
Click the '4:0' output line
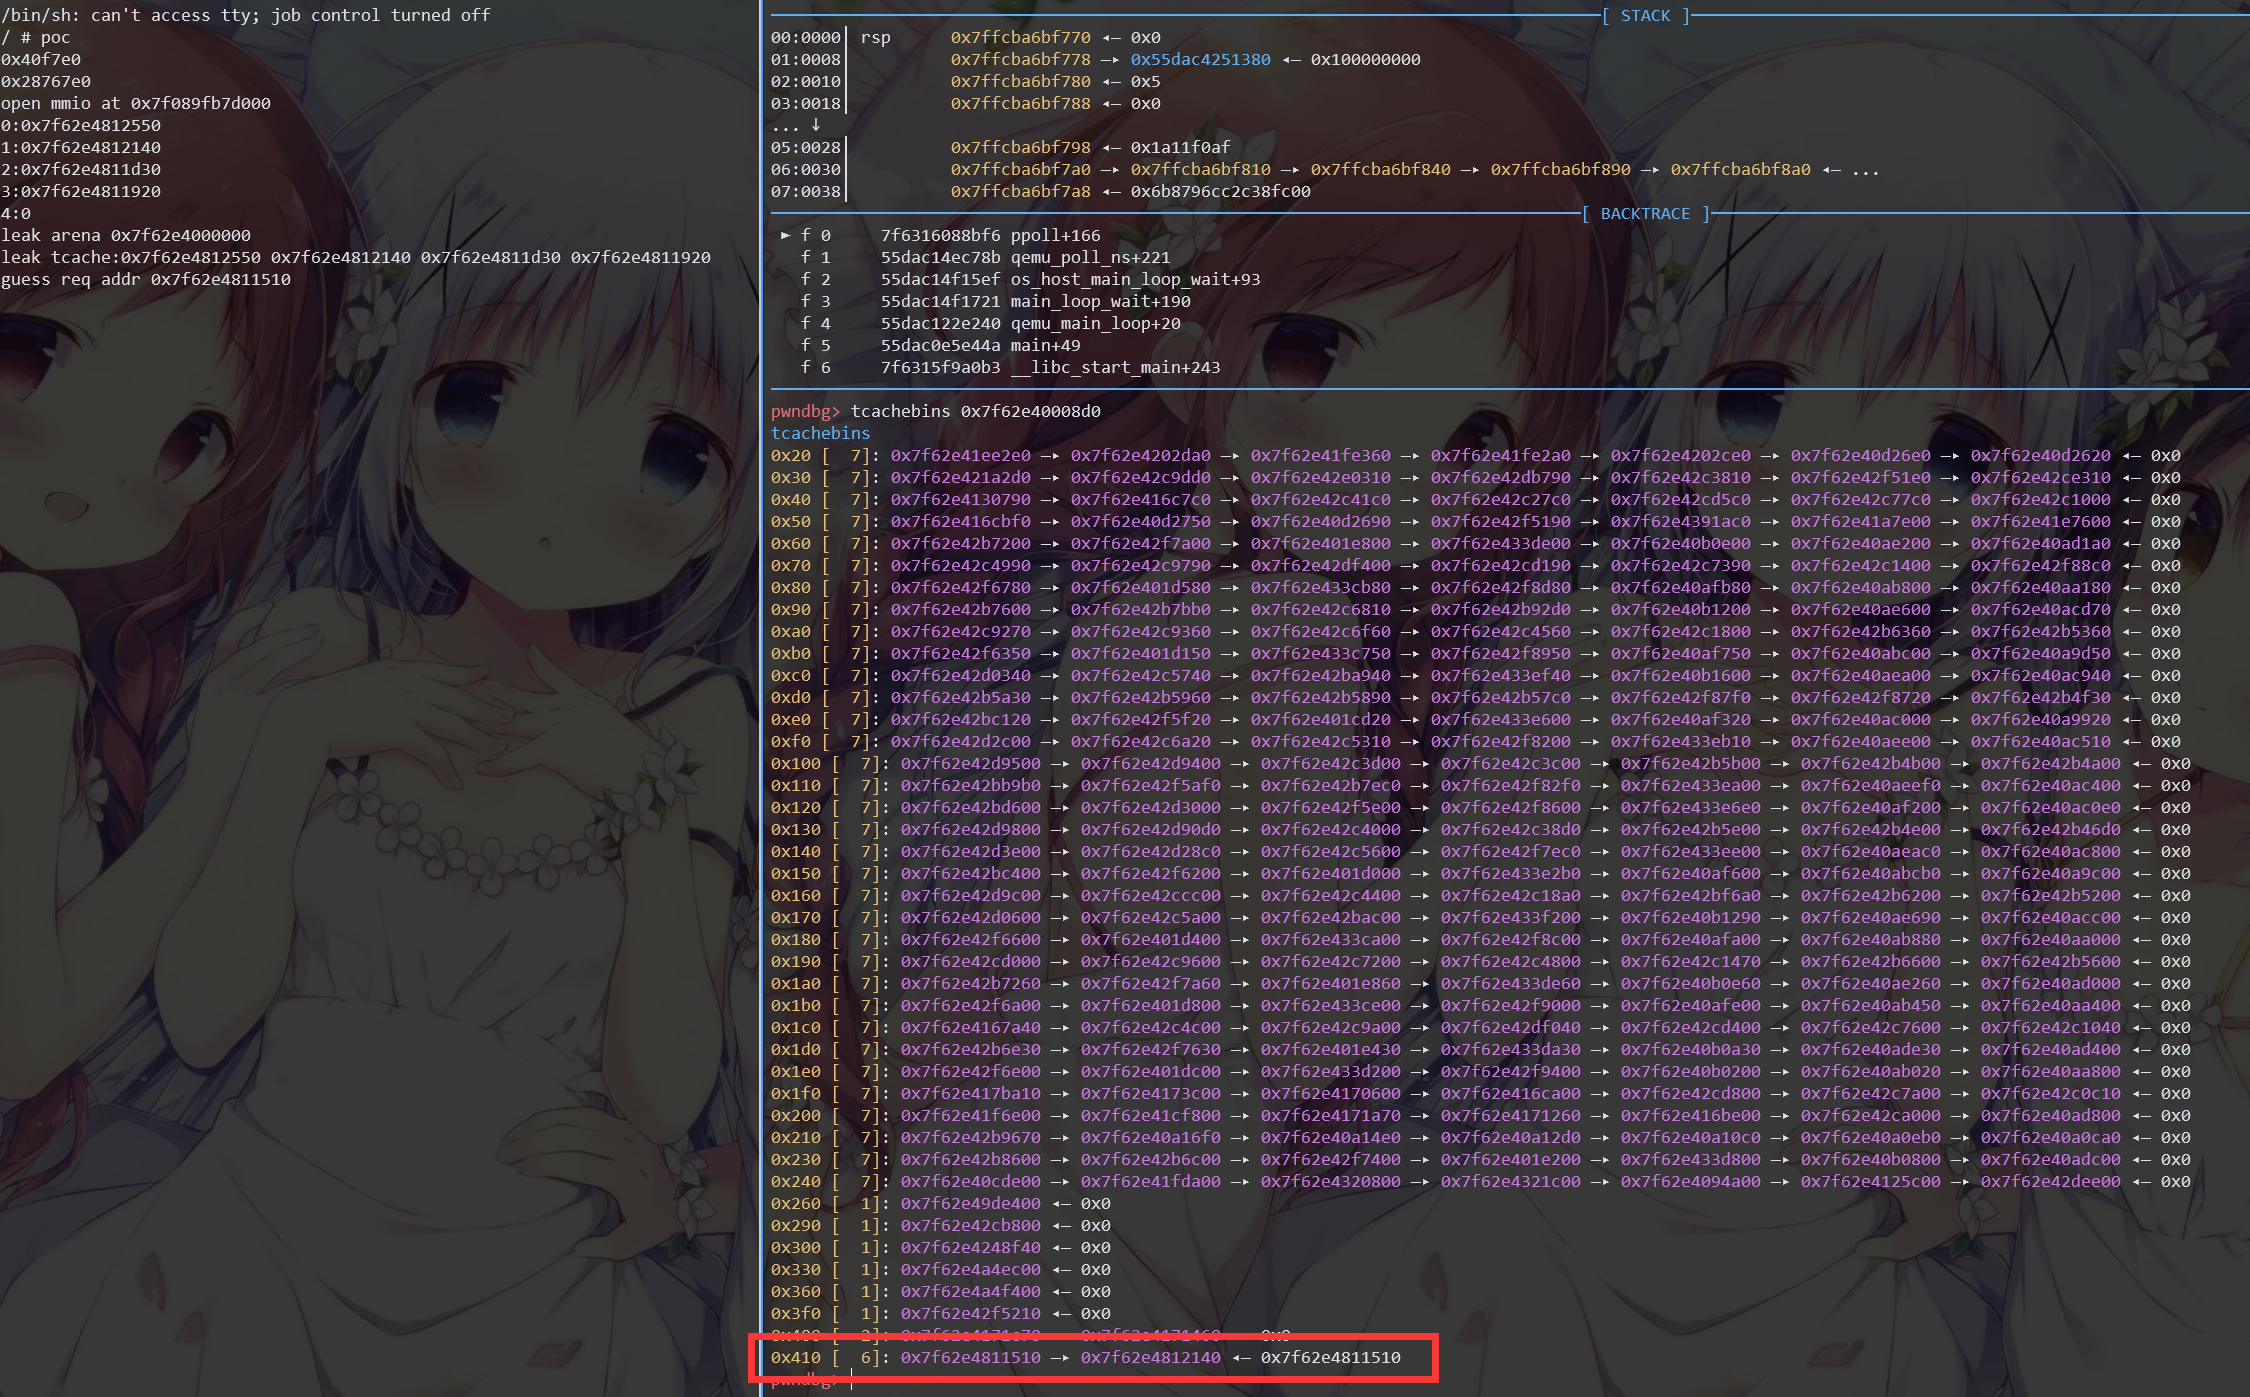pyautogui.click(x=16, y=213)
